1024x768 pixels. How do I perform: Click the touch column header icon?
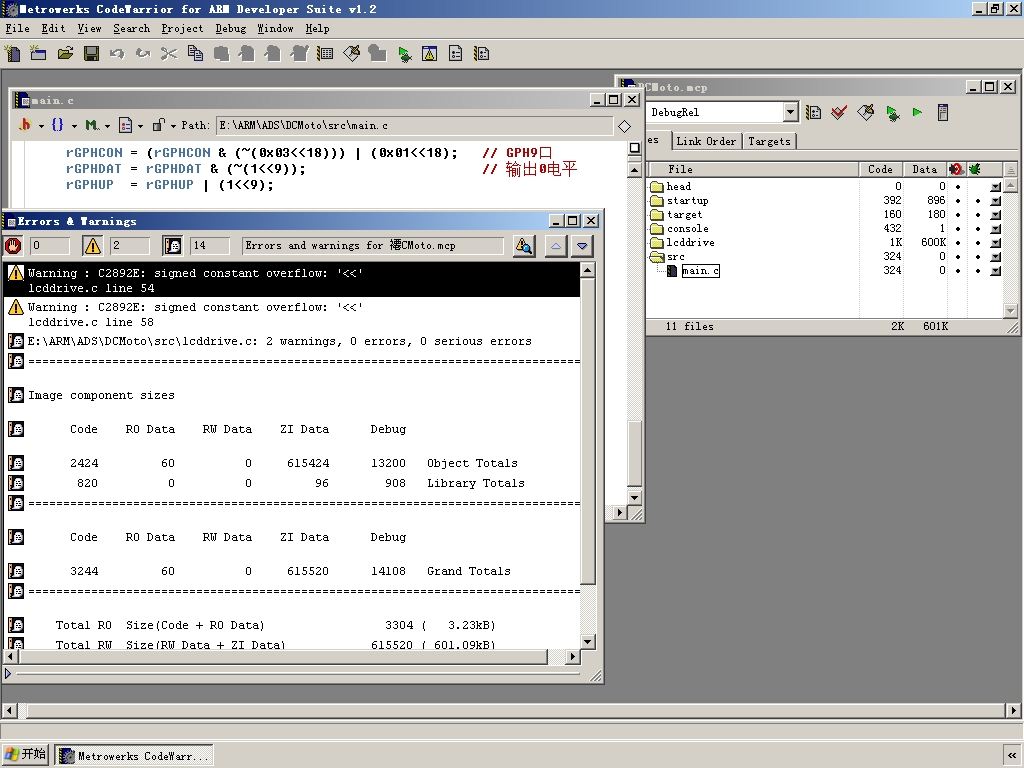pos(957,169)
